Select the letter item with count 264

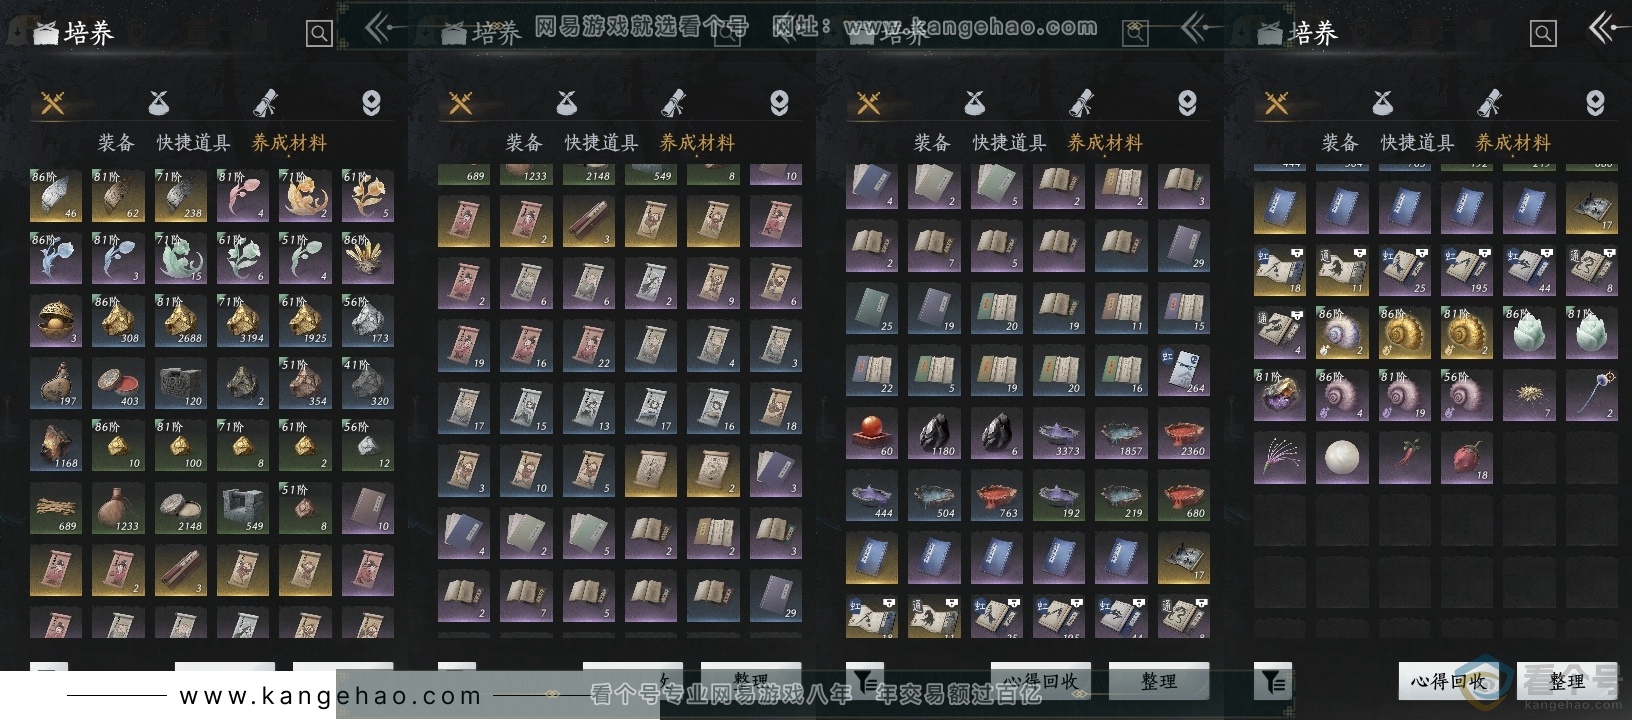(1183, 370)
